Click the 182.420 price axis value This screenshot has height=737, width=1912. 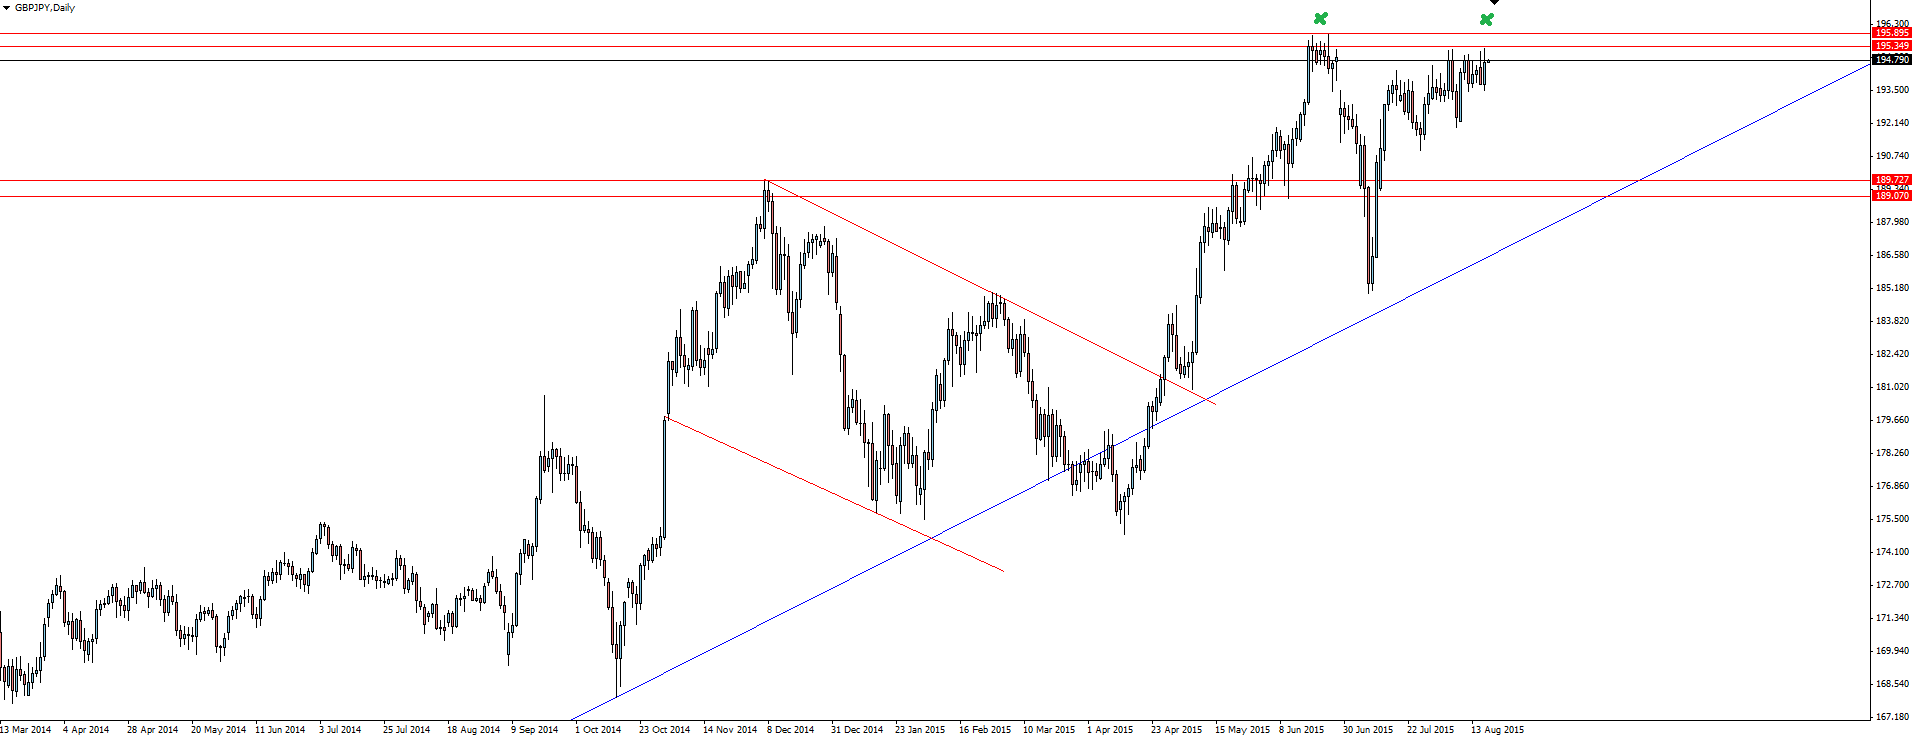point(1891,354)
